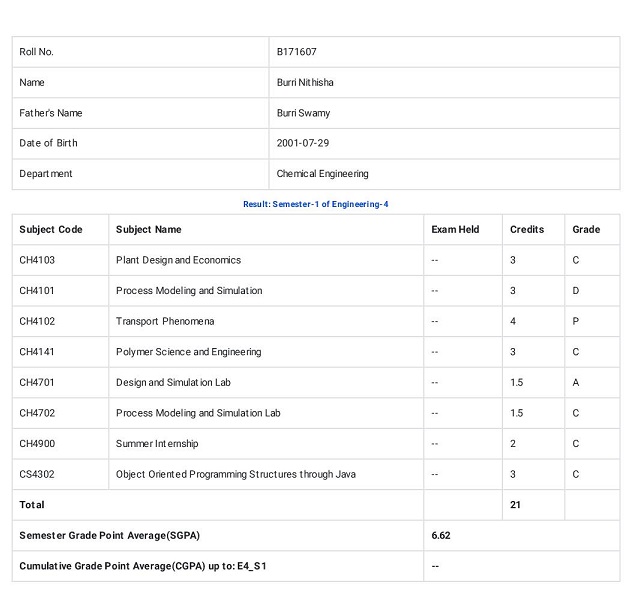Click grade A for Design and Simulation Lab
This screenshot has width=643, height=591.
[576, 383]
